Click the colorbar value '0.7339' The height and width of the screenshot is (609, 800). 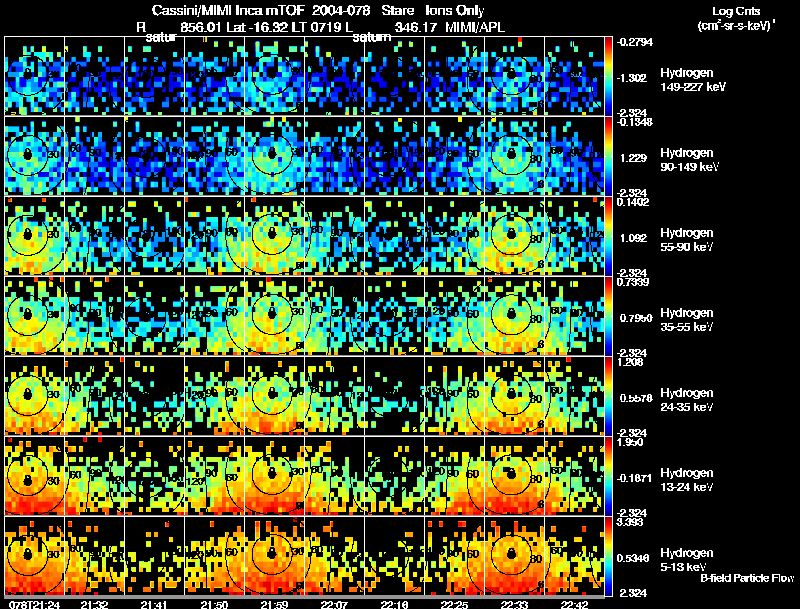click(633, 282)
